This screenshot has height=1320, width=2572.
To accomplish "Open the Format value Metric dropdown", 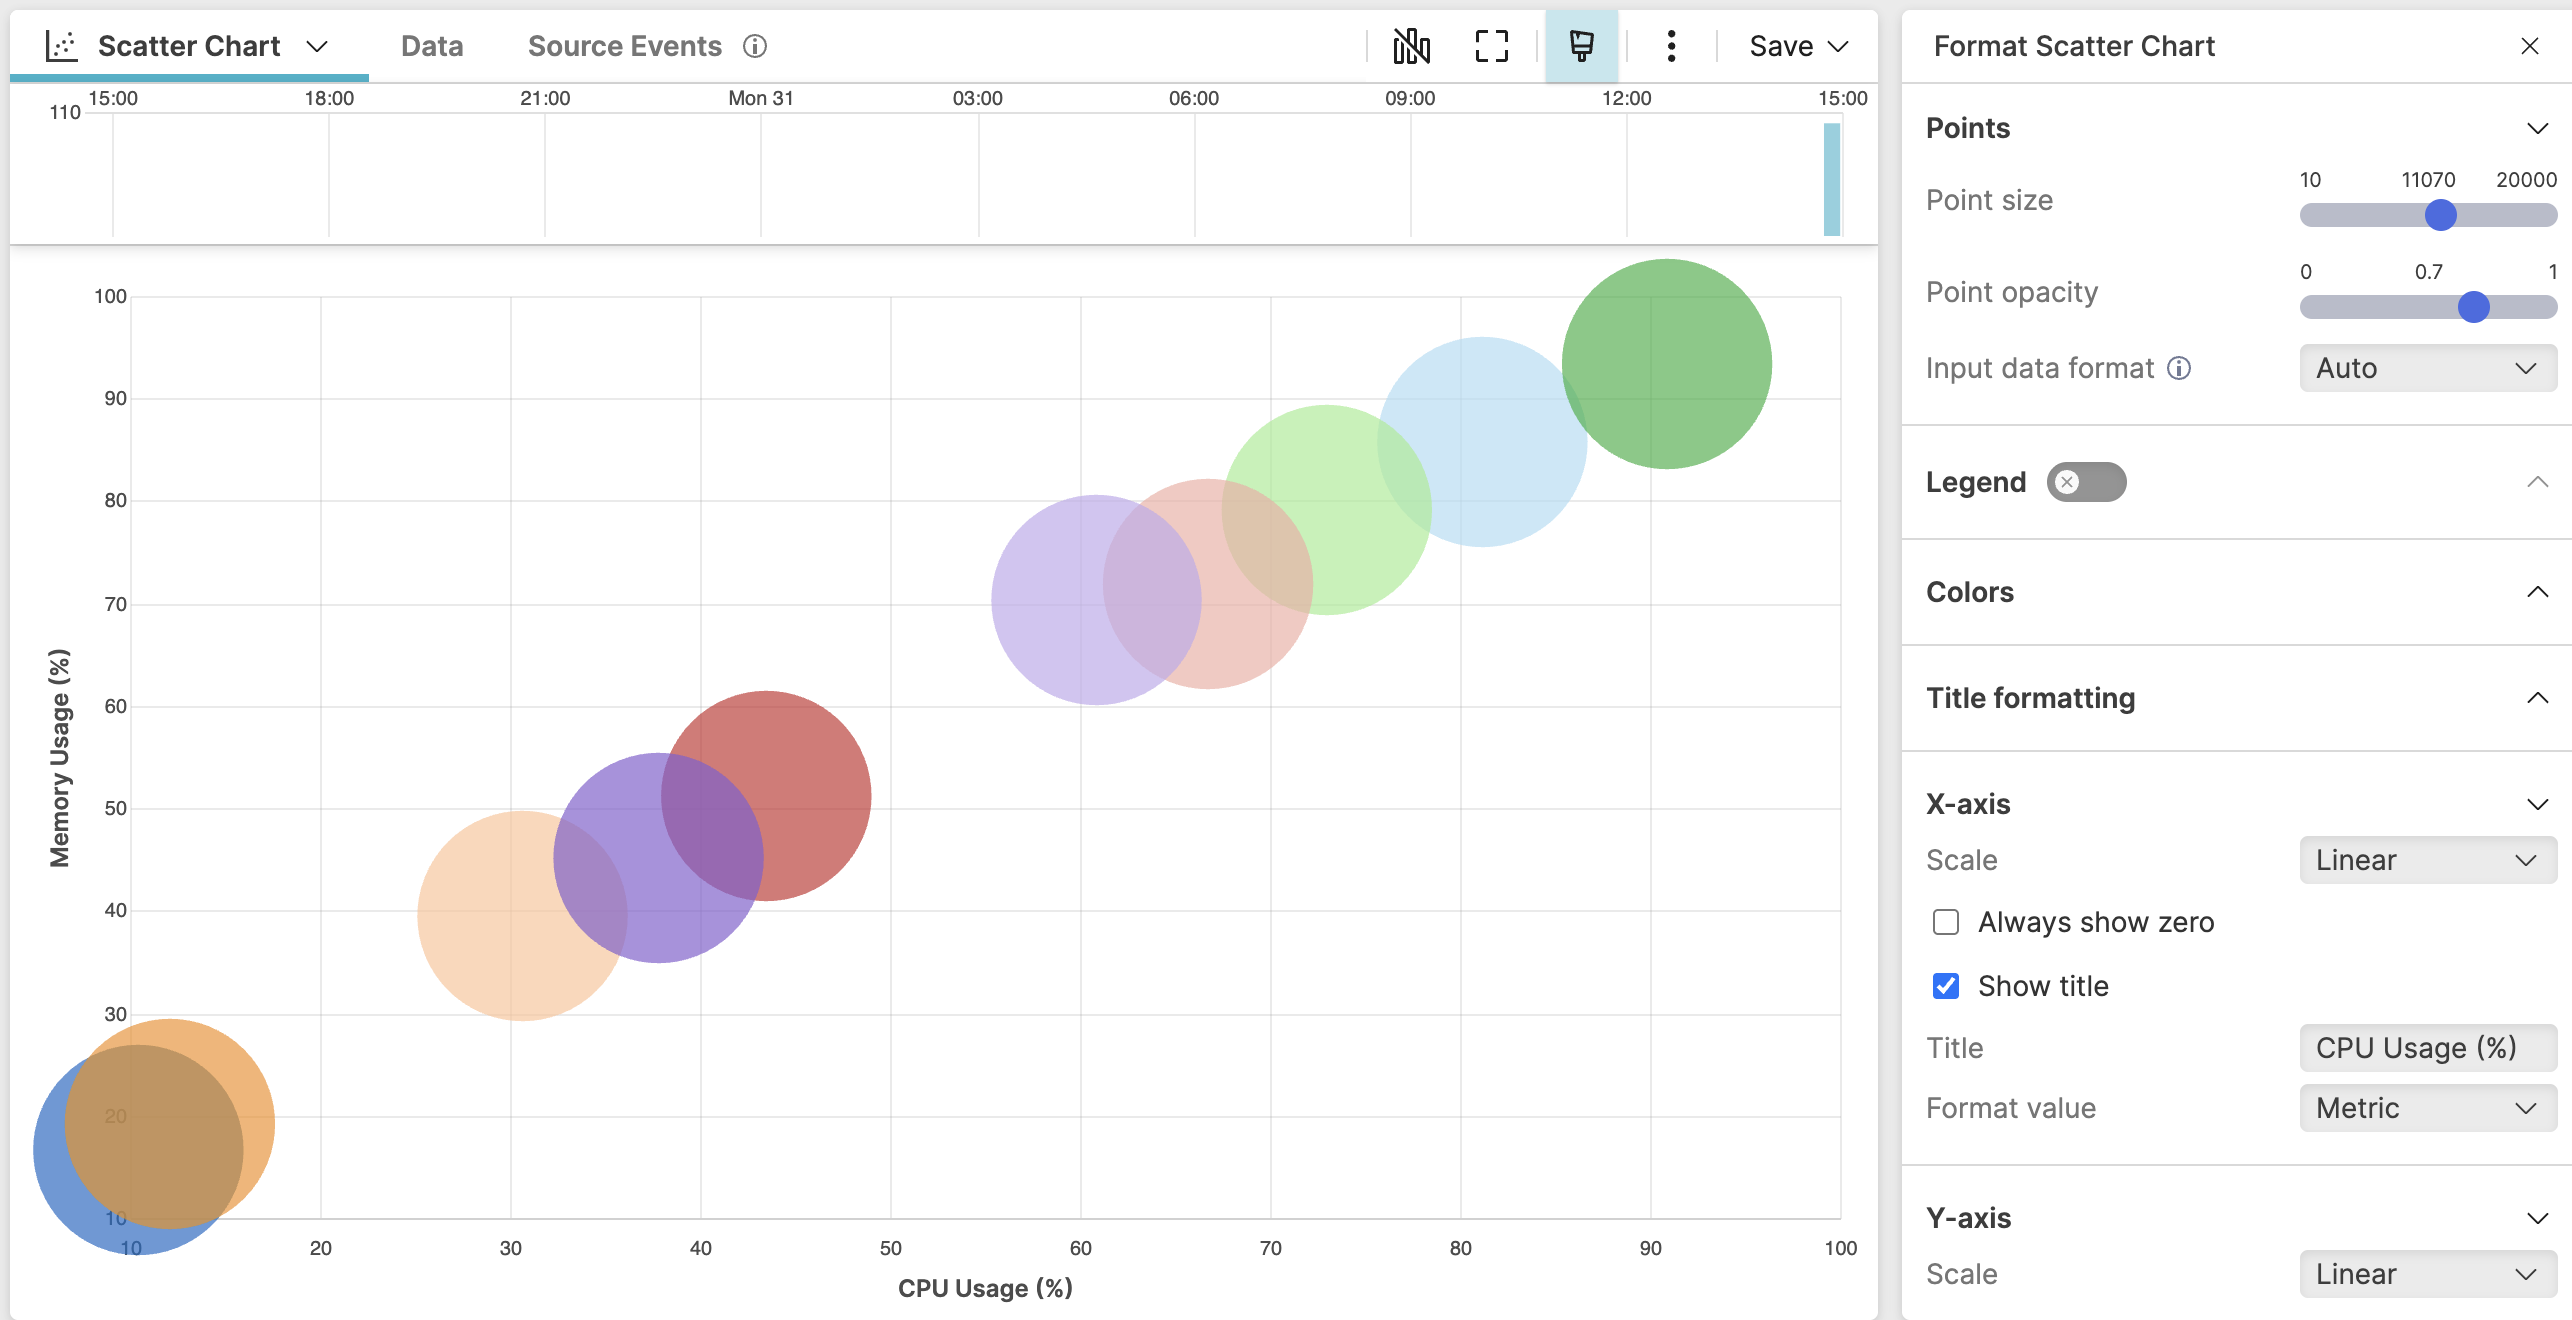I will (x=2427, y=1108).
